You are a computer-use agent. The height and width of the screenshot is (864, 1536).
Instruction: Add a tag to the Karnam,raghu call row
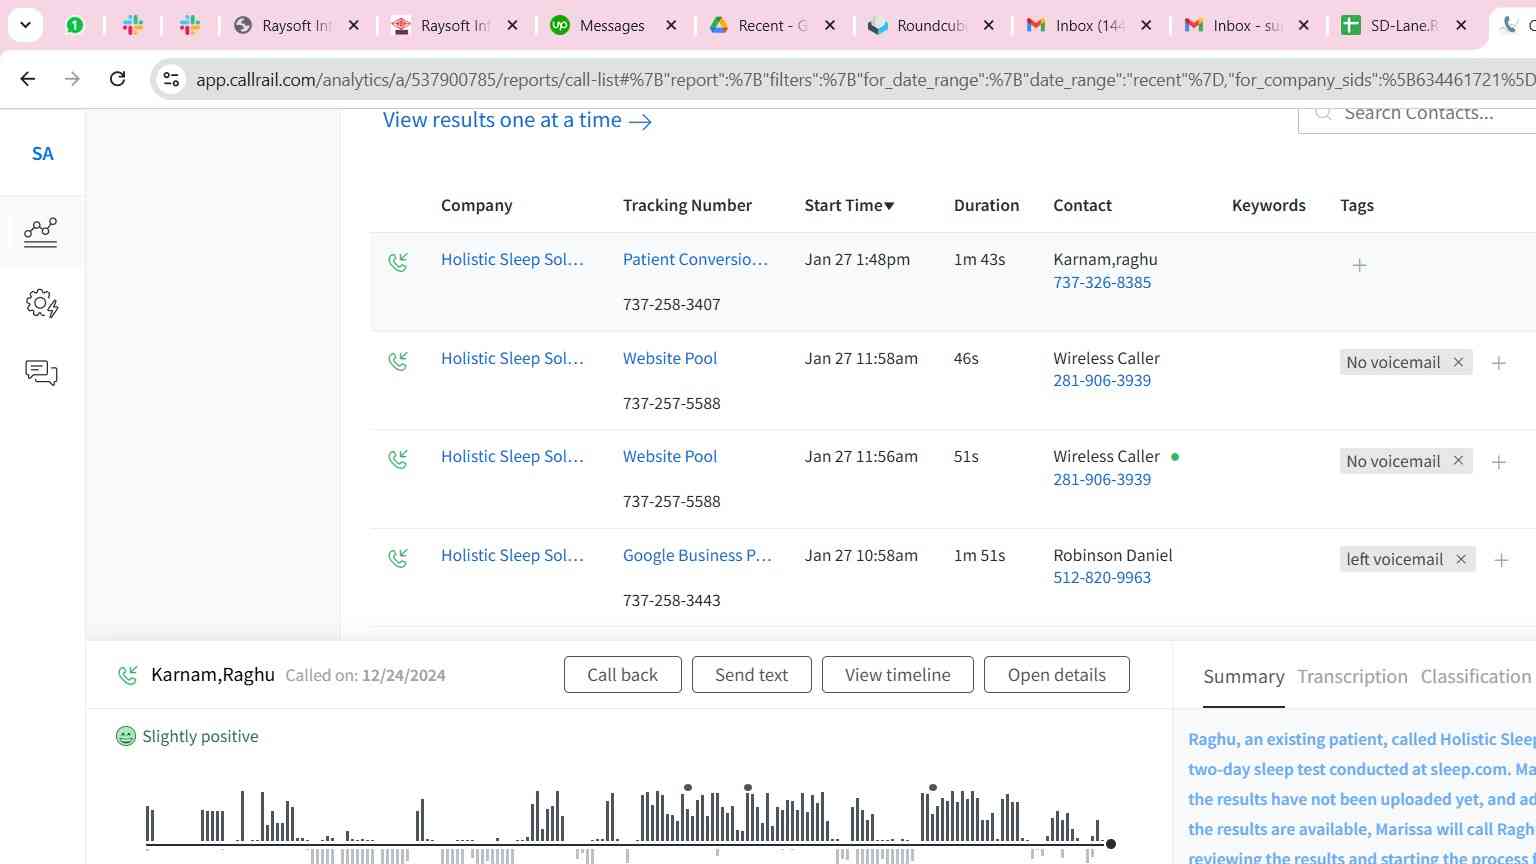point(1359,265)
